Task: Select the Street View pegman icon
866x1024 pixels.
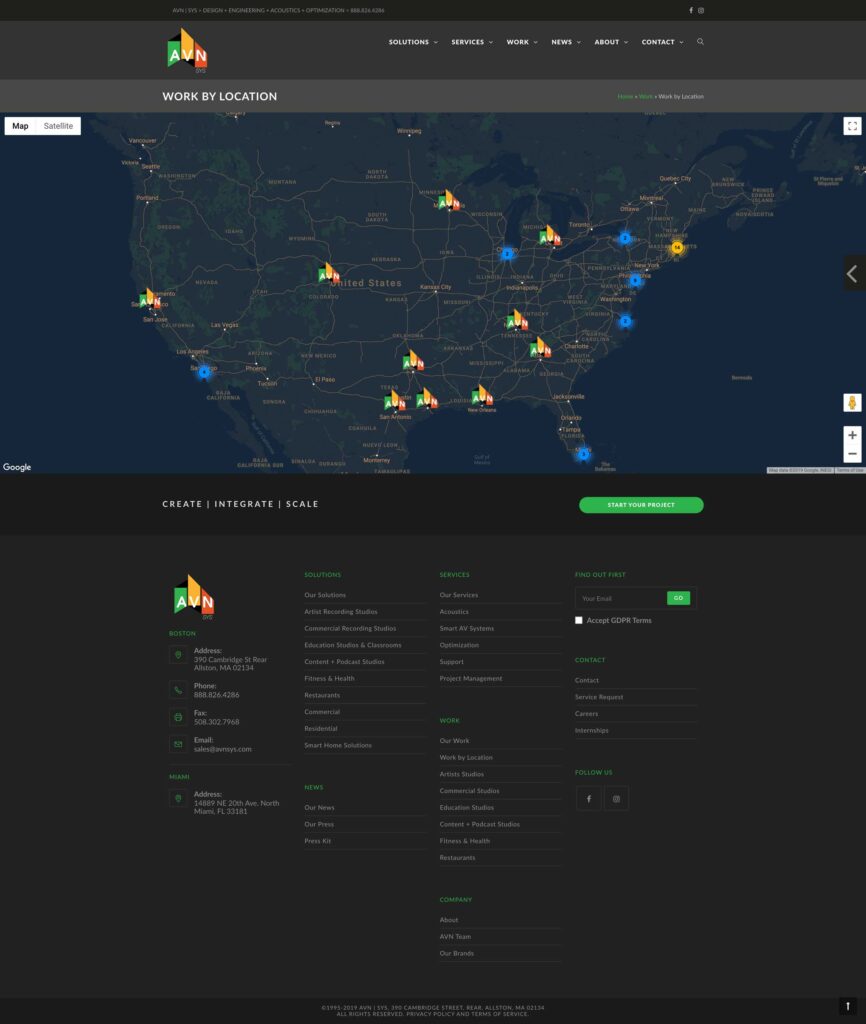Action: pos(852,403)
